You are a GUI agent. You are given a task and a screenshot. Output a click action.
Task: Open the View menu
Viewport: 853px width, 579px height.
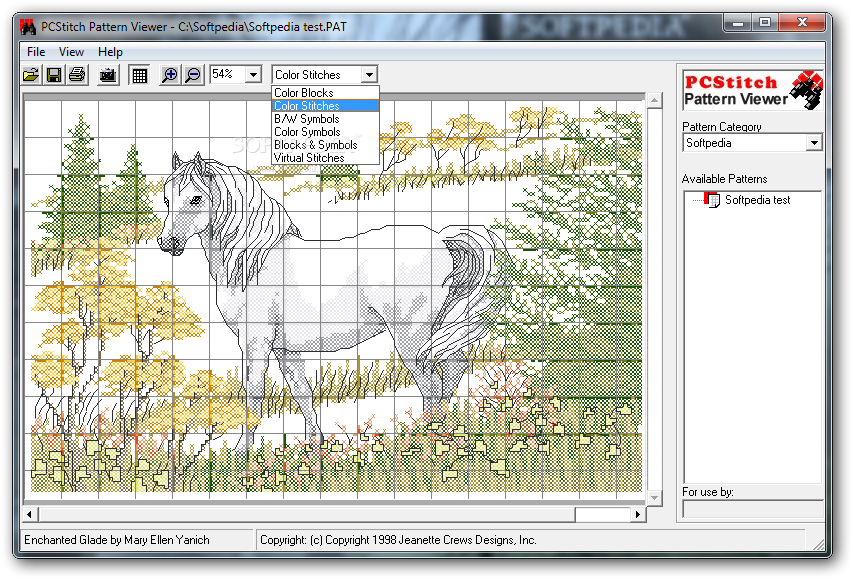click(71, 52)
